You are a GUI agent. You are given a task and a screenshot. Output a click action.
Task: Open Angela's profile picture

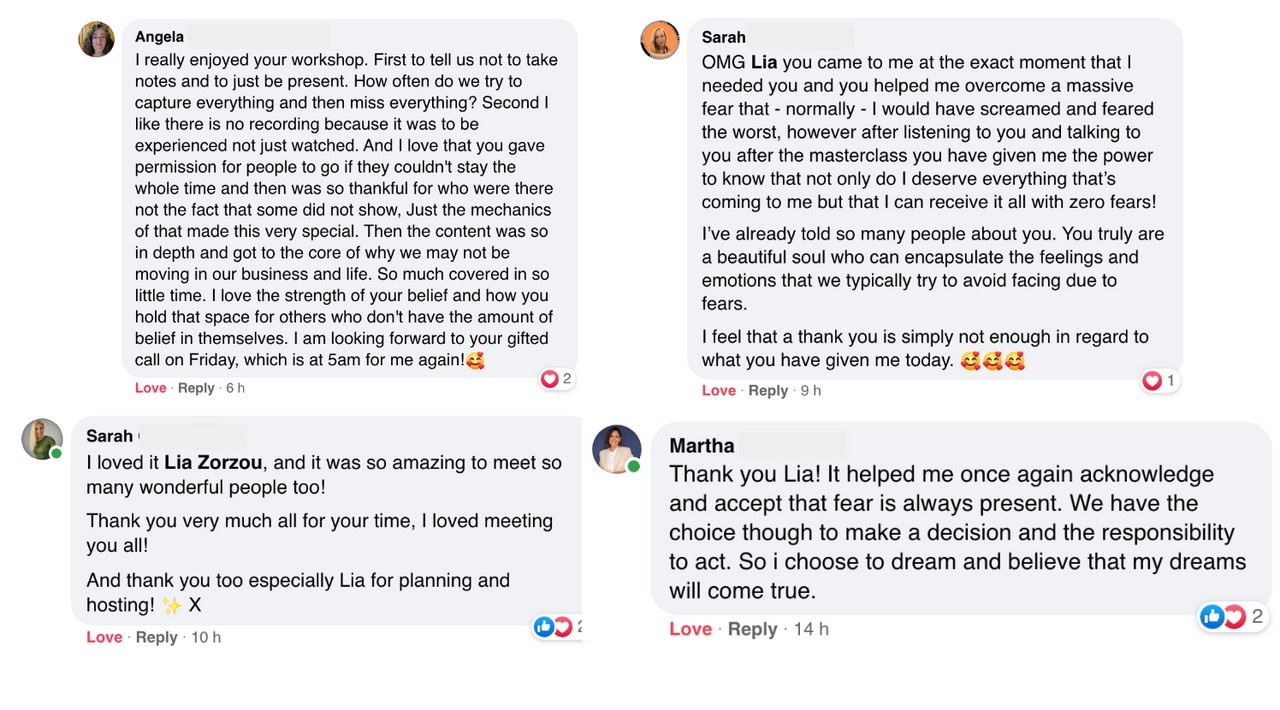pos(97,39)
